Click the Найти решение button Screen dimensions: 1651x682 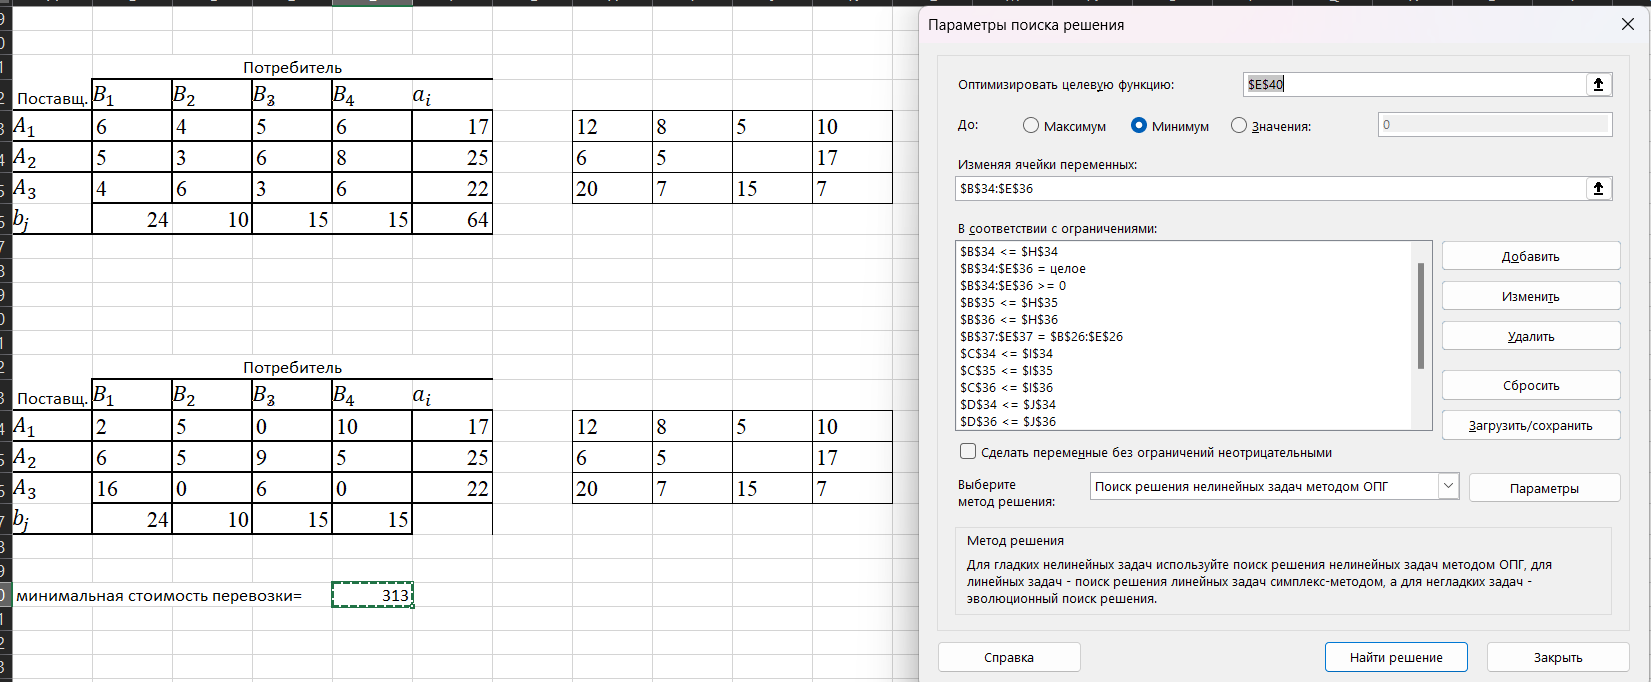click(x=1396, y=657)
